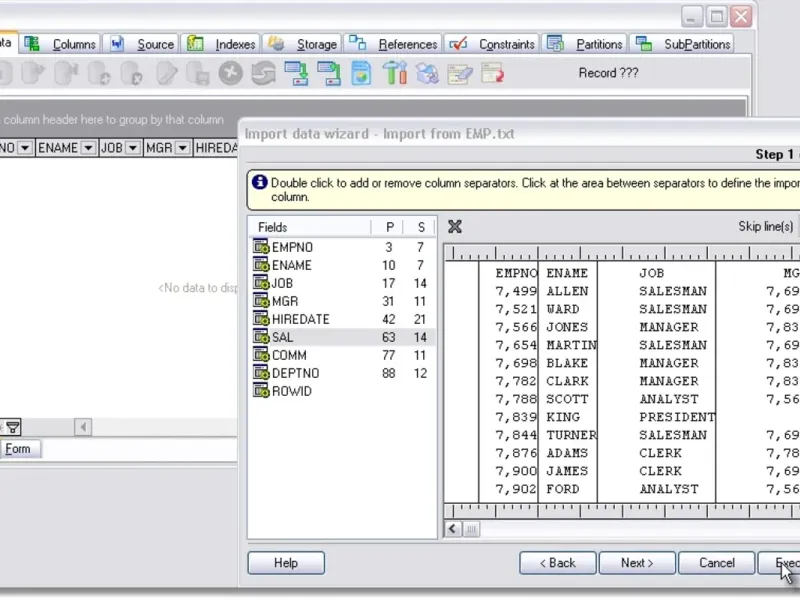Screen dimensions: 800x600
Task: Select the EMPNO field row
Action: click(x=342, y=247)
